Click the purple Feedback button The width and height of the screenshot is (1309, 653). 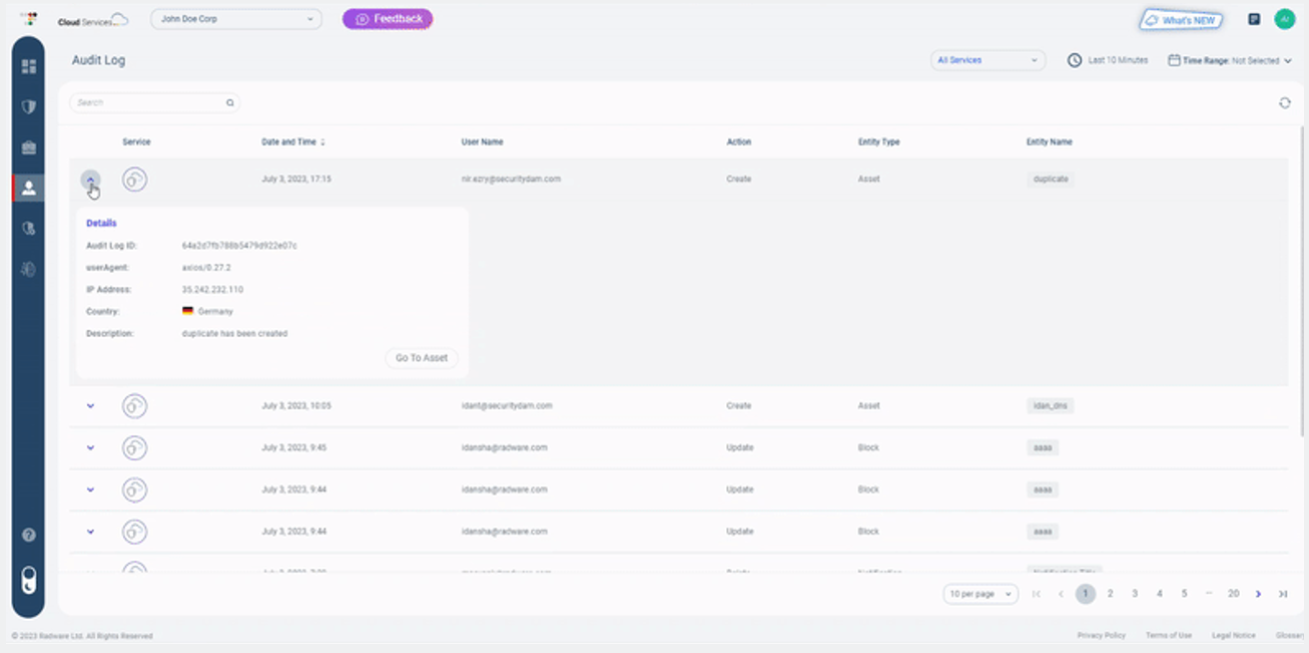388,19
